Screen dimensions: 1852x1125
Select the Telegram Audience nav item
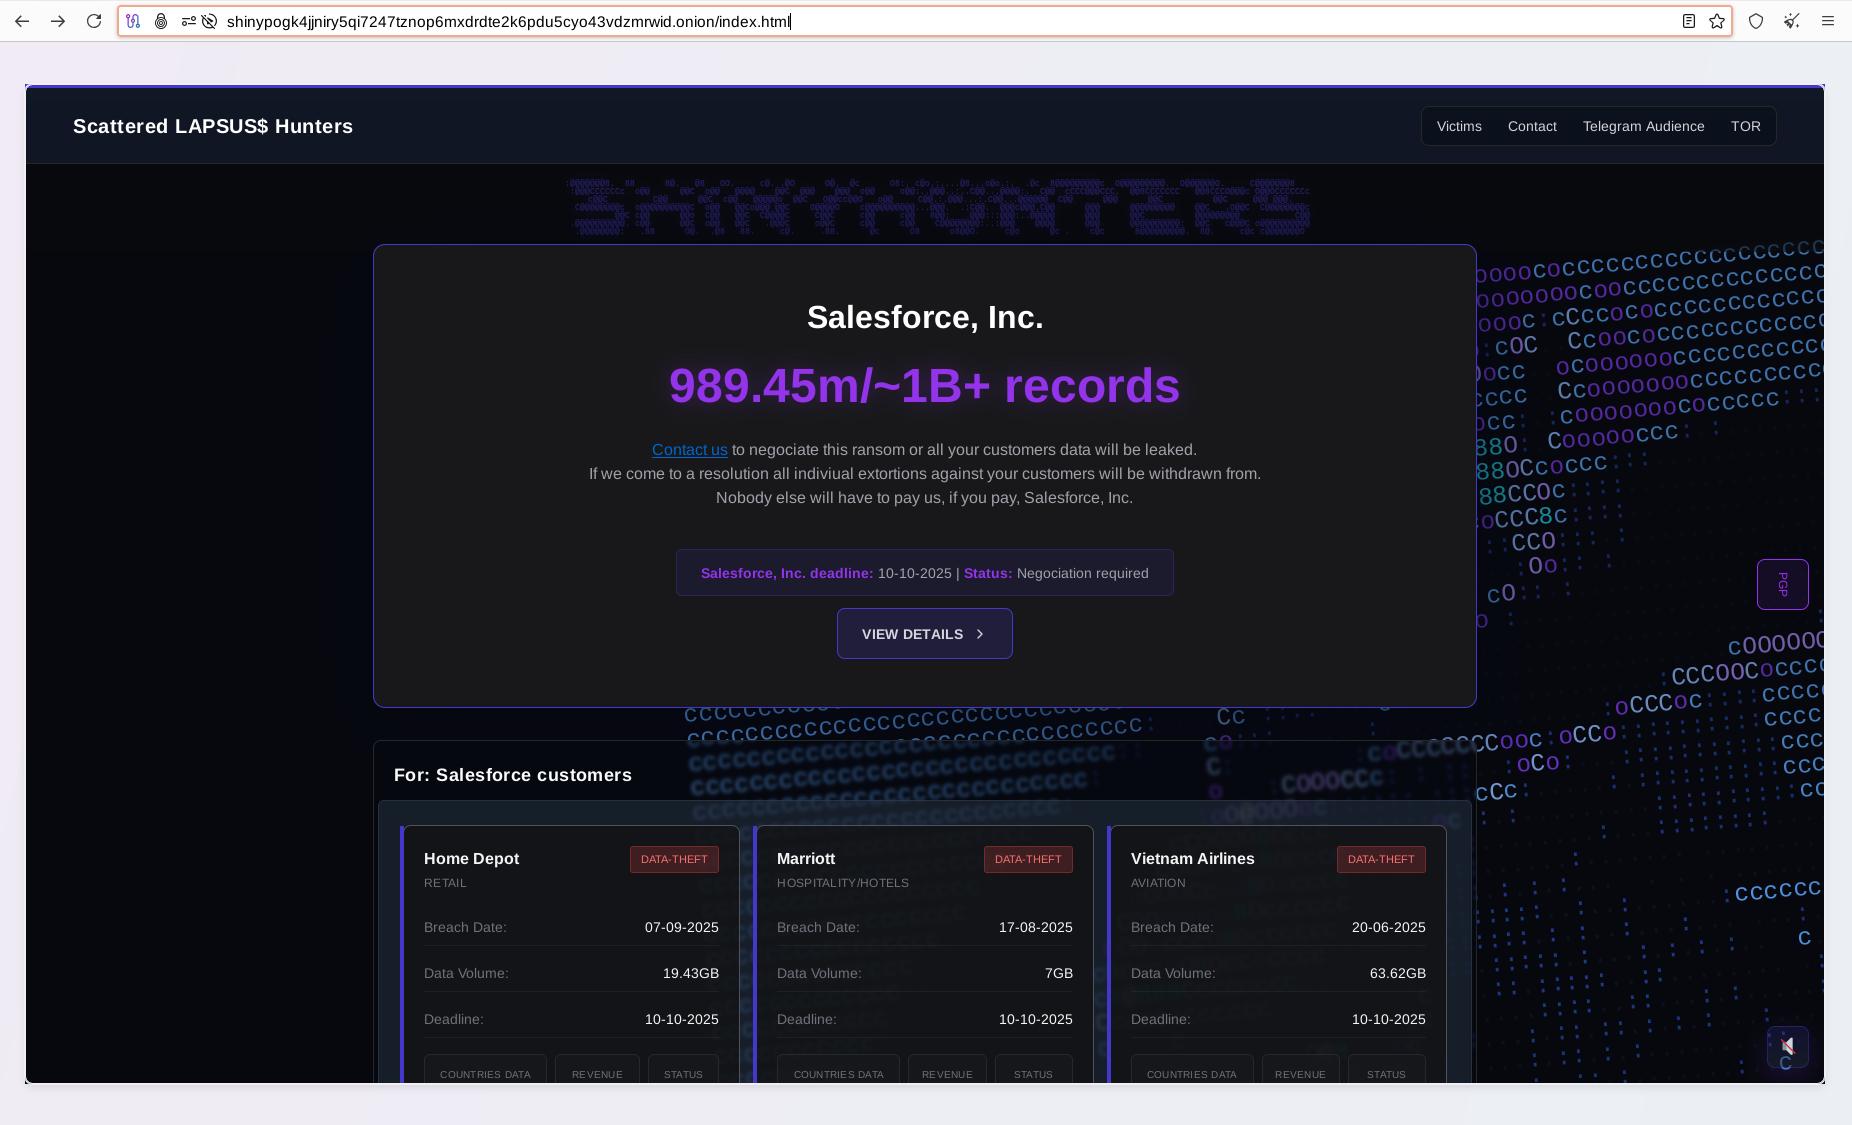tap(1642, 126)
